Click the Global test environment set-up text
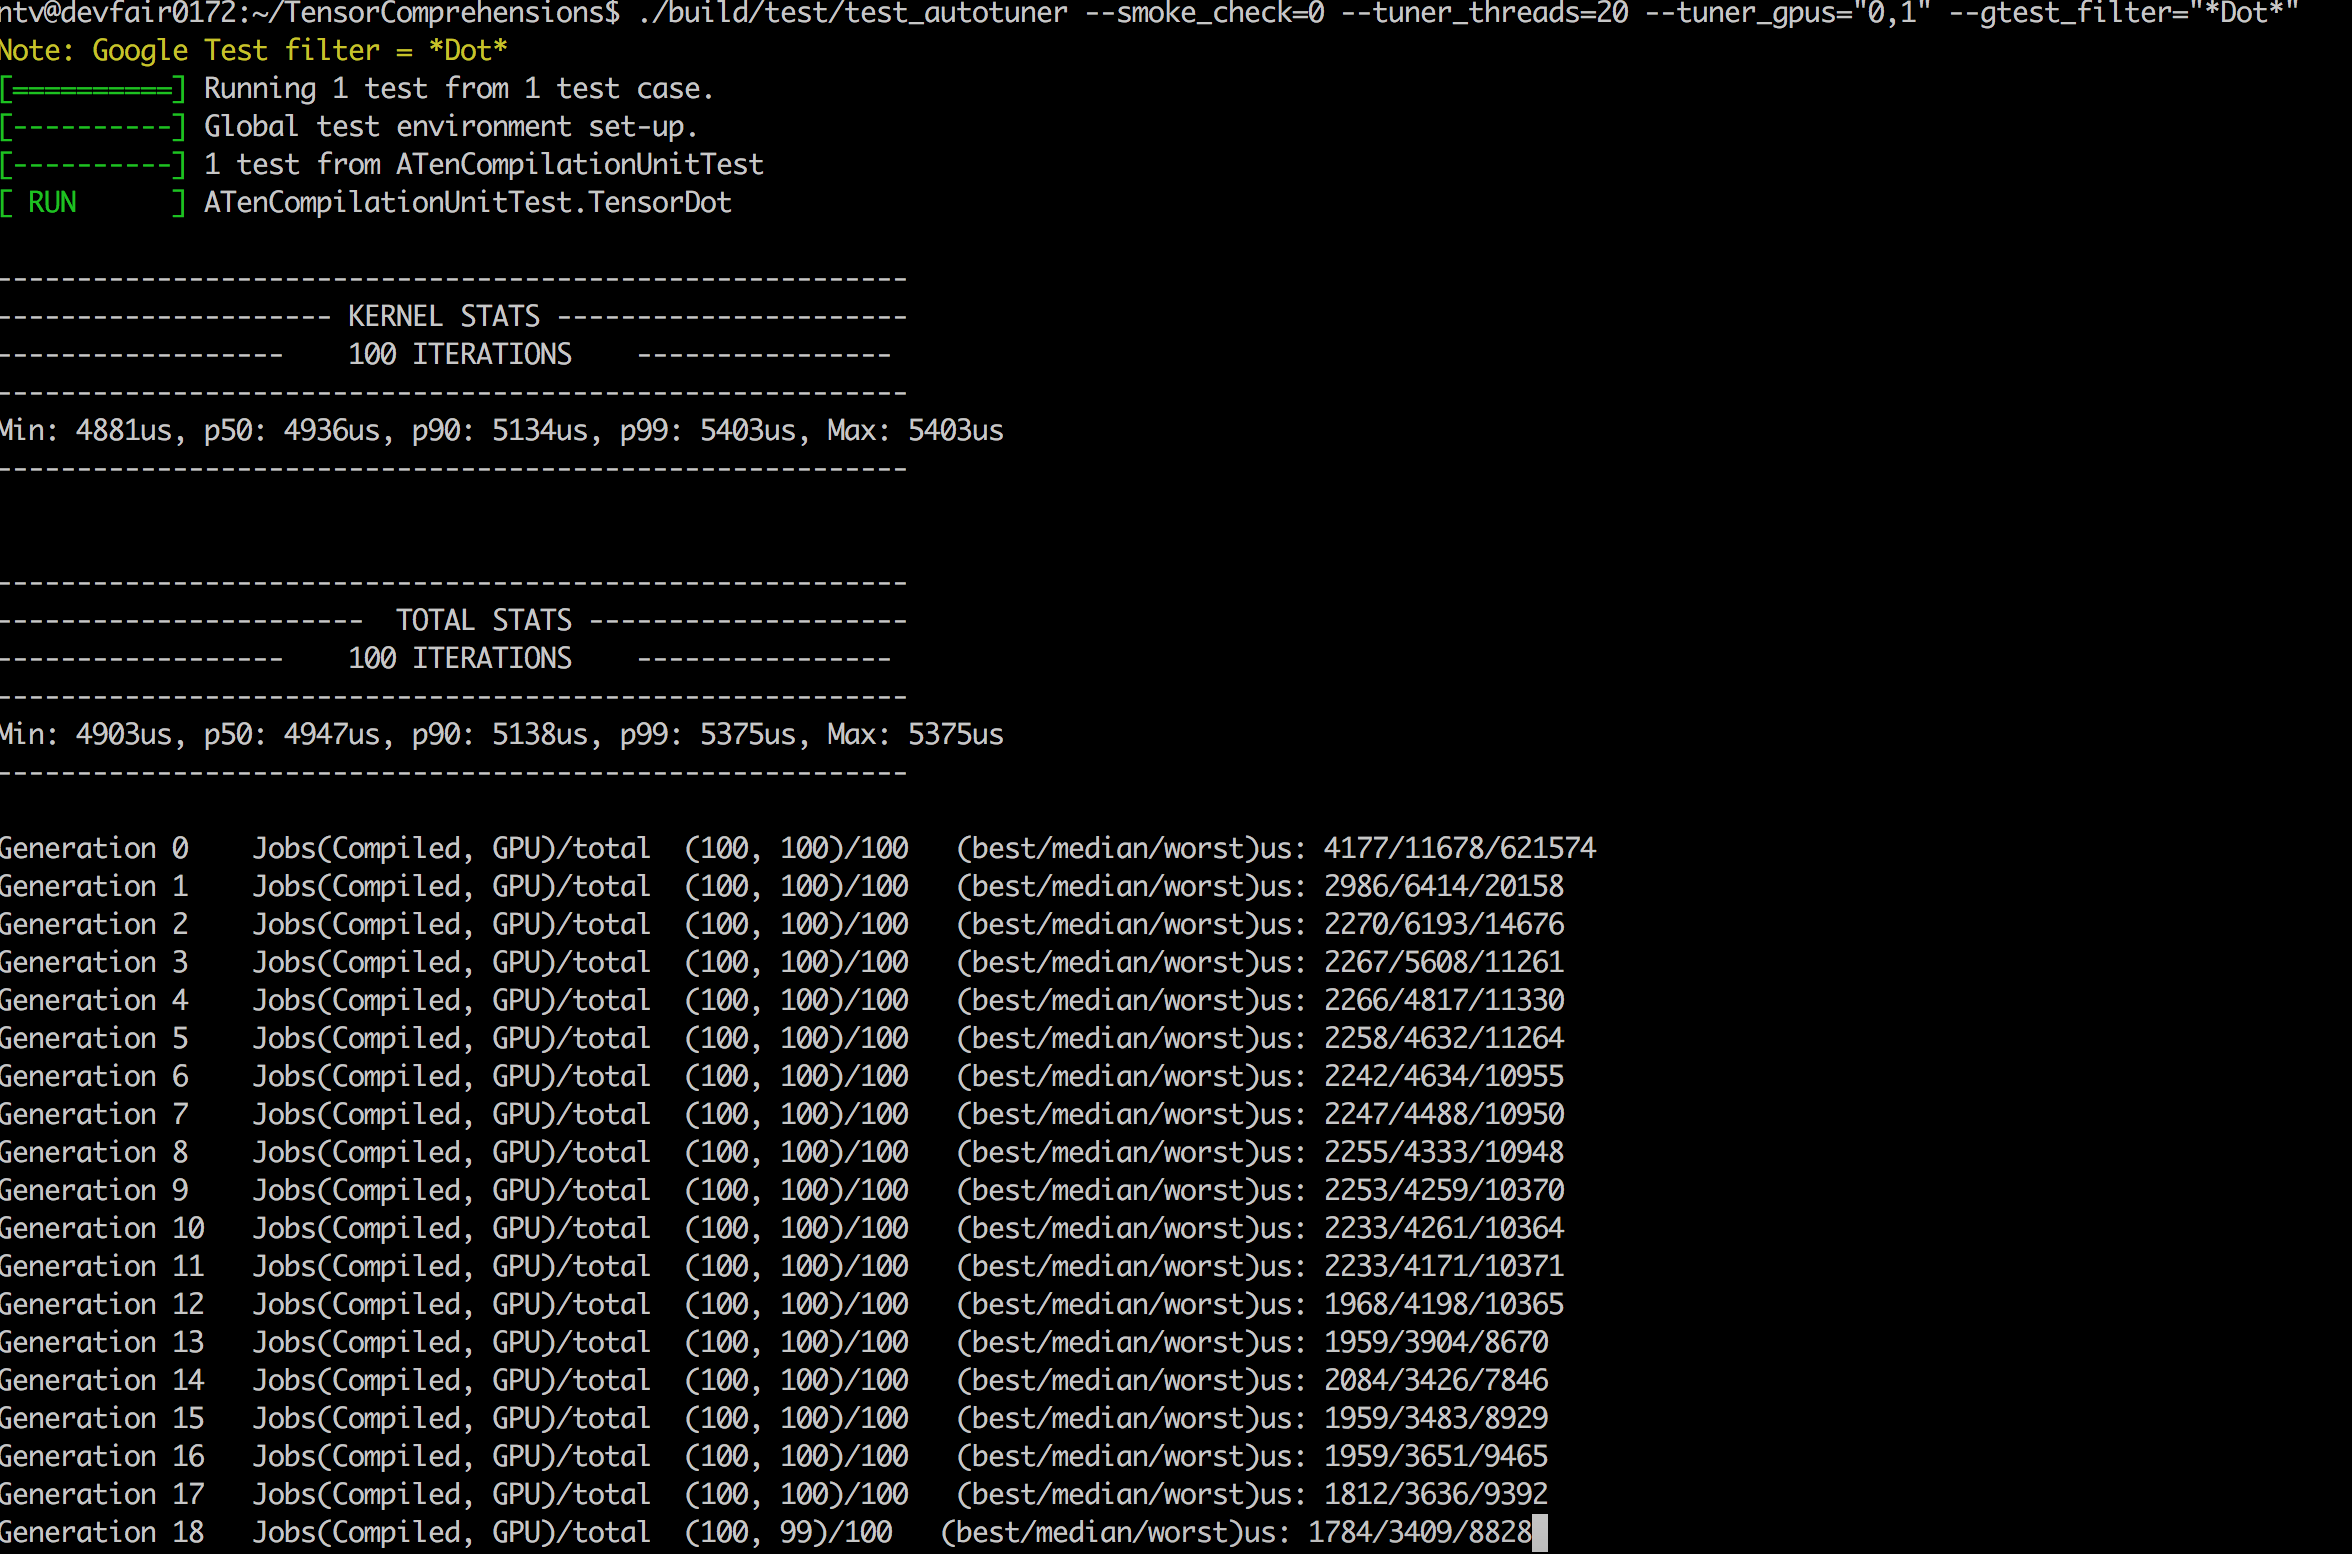 [x=450, y=127]
